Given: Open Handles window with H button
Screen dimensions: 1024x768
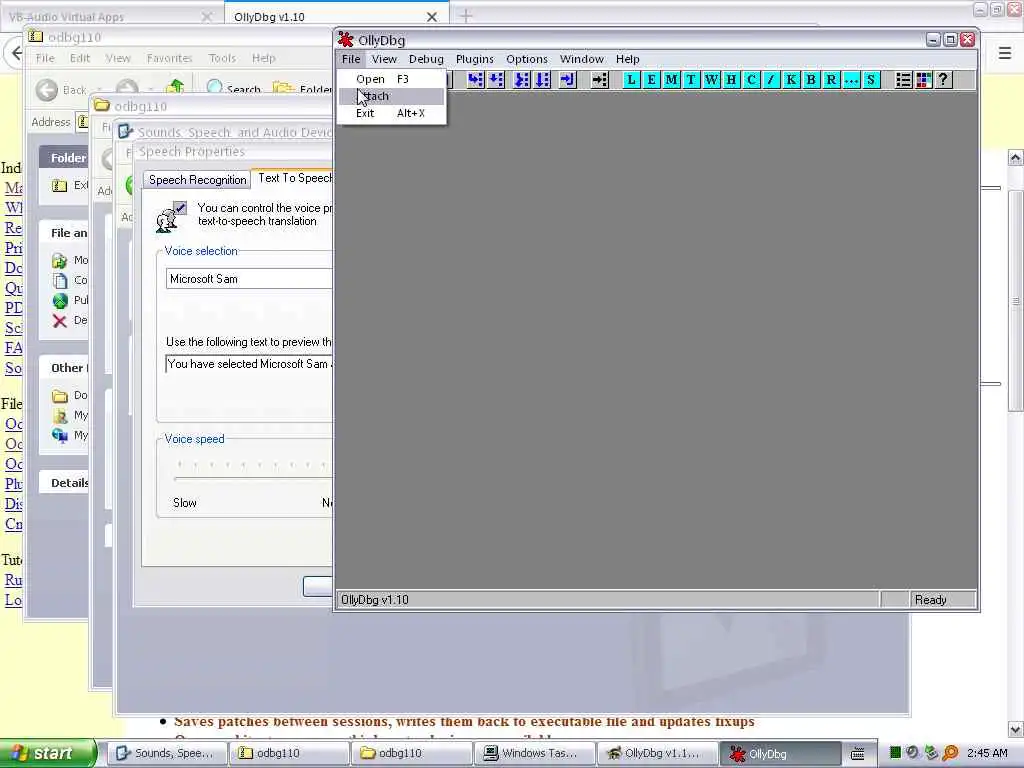Looking at the screenshot, I should pyautogui.click(x=731, y=80).
